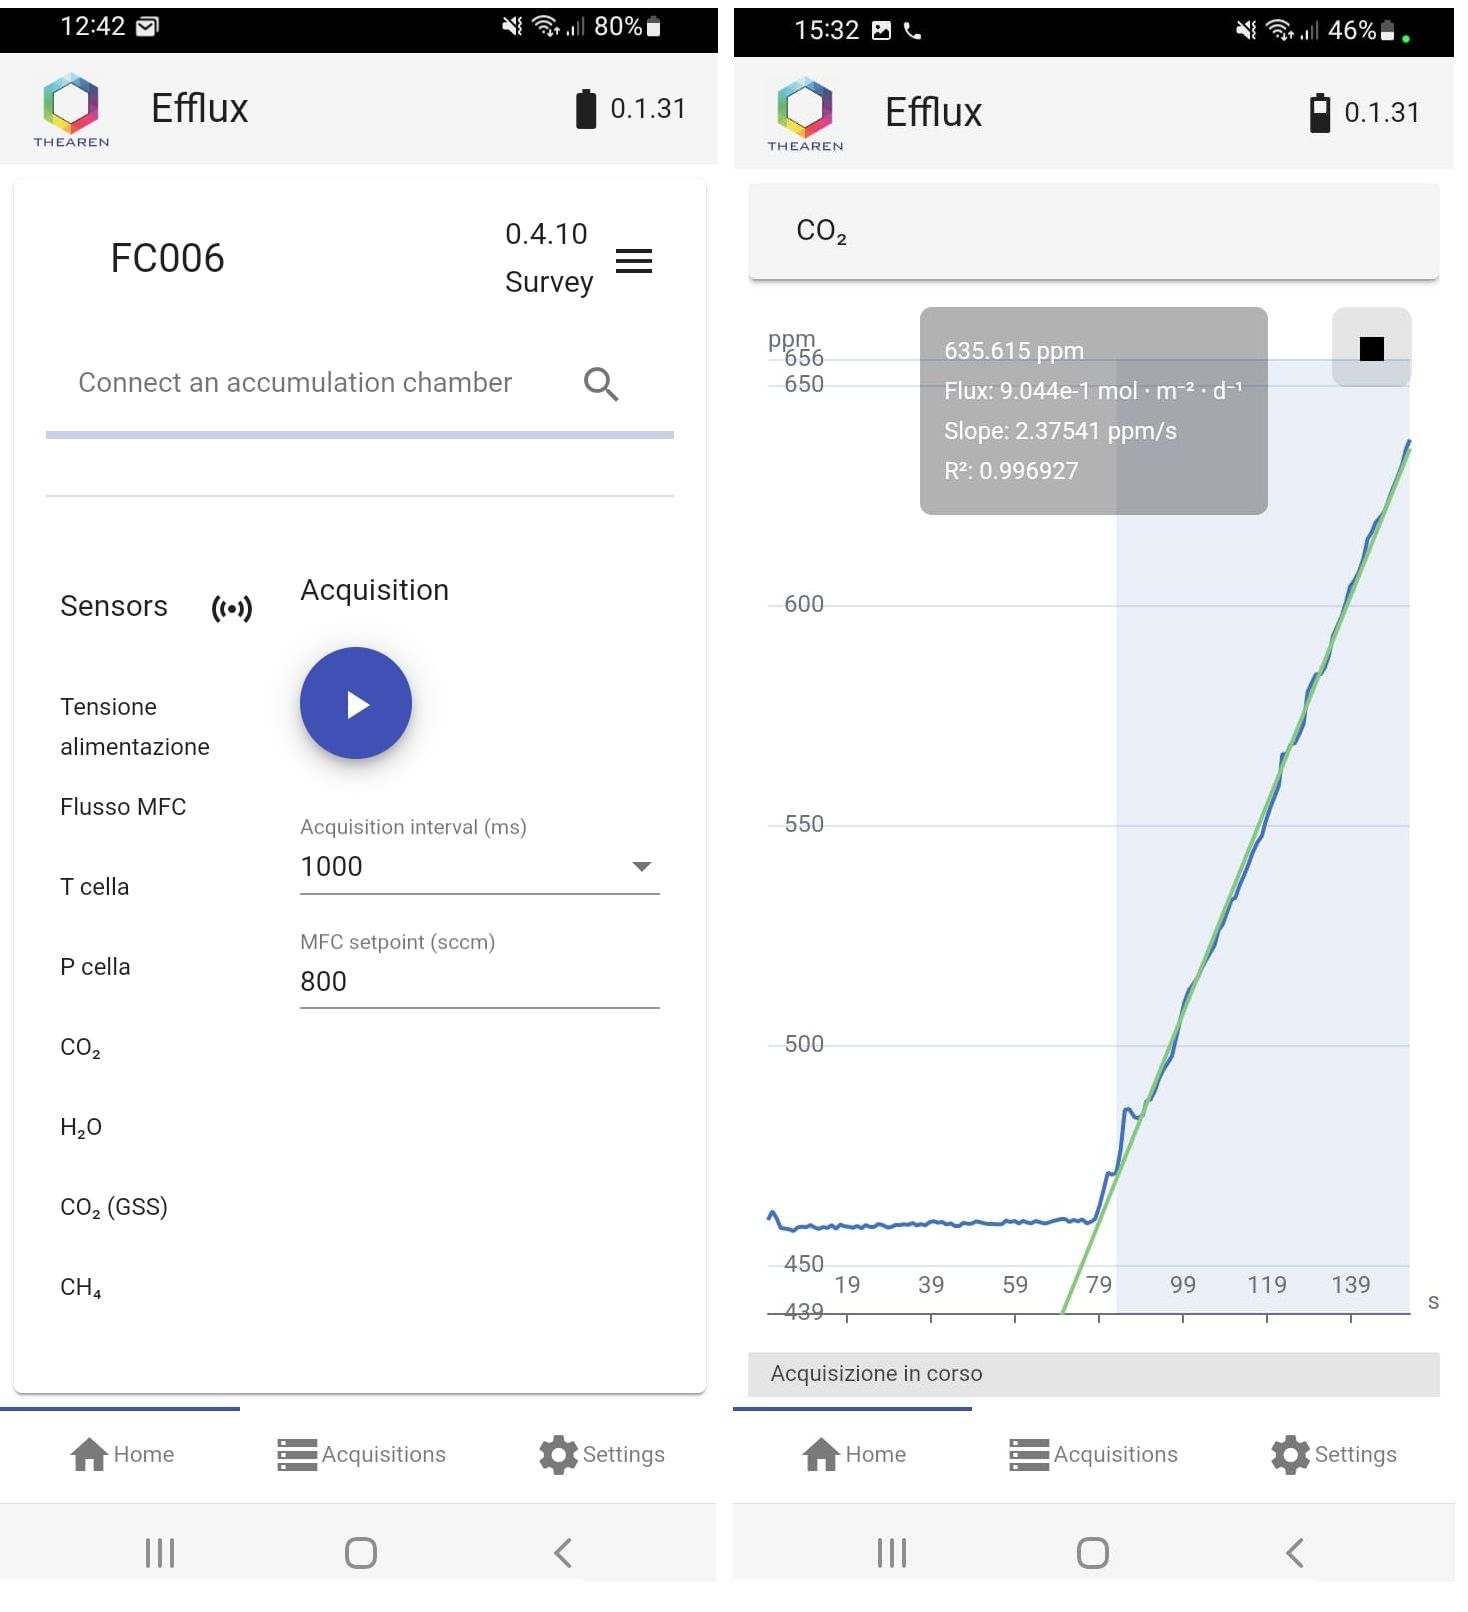
Task: Click the CO₂ panel header on chart
Action: [x=1092, y=231]
